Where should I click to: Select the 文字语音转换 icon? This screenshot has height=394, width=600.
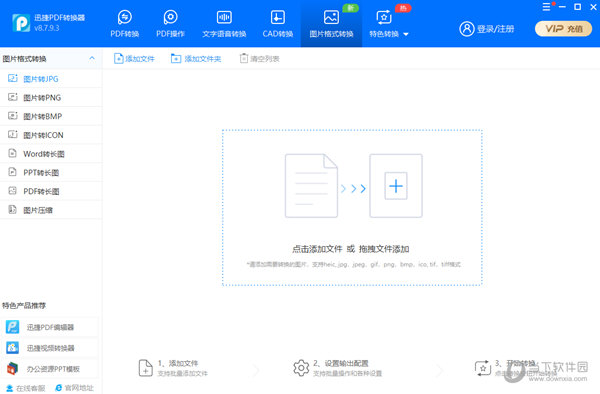[x=224, y=17]
